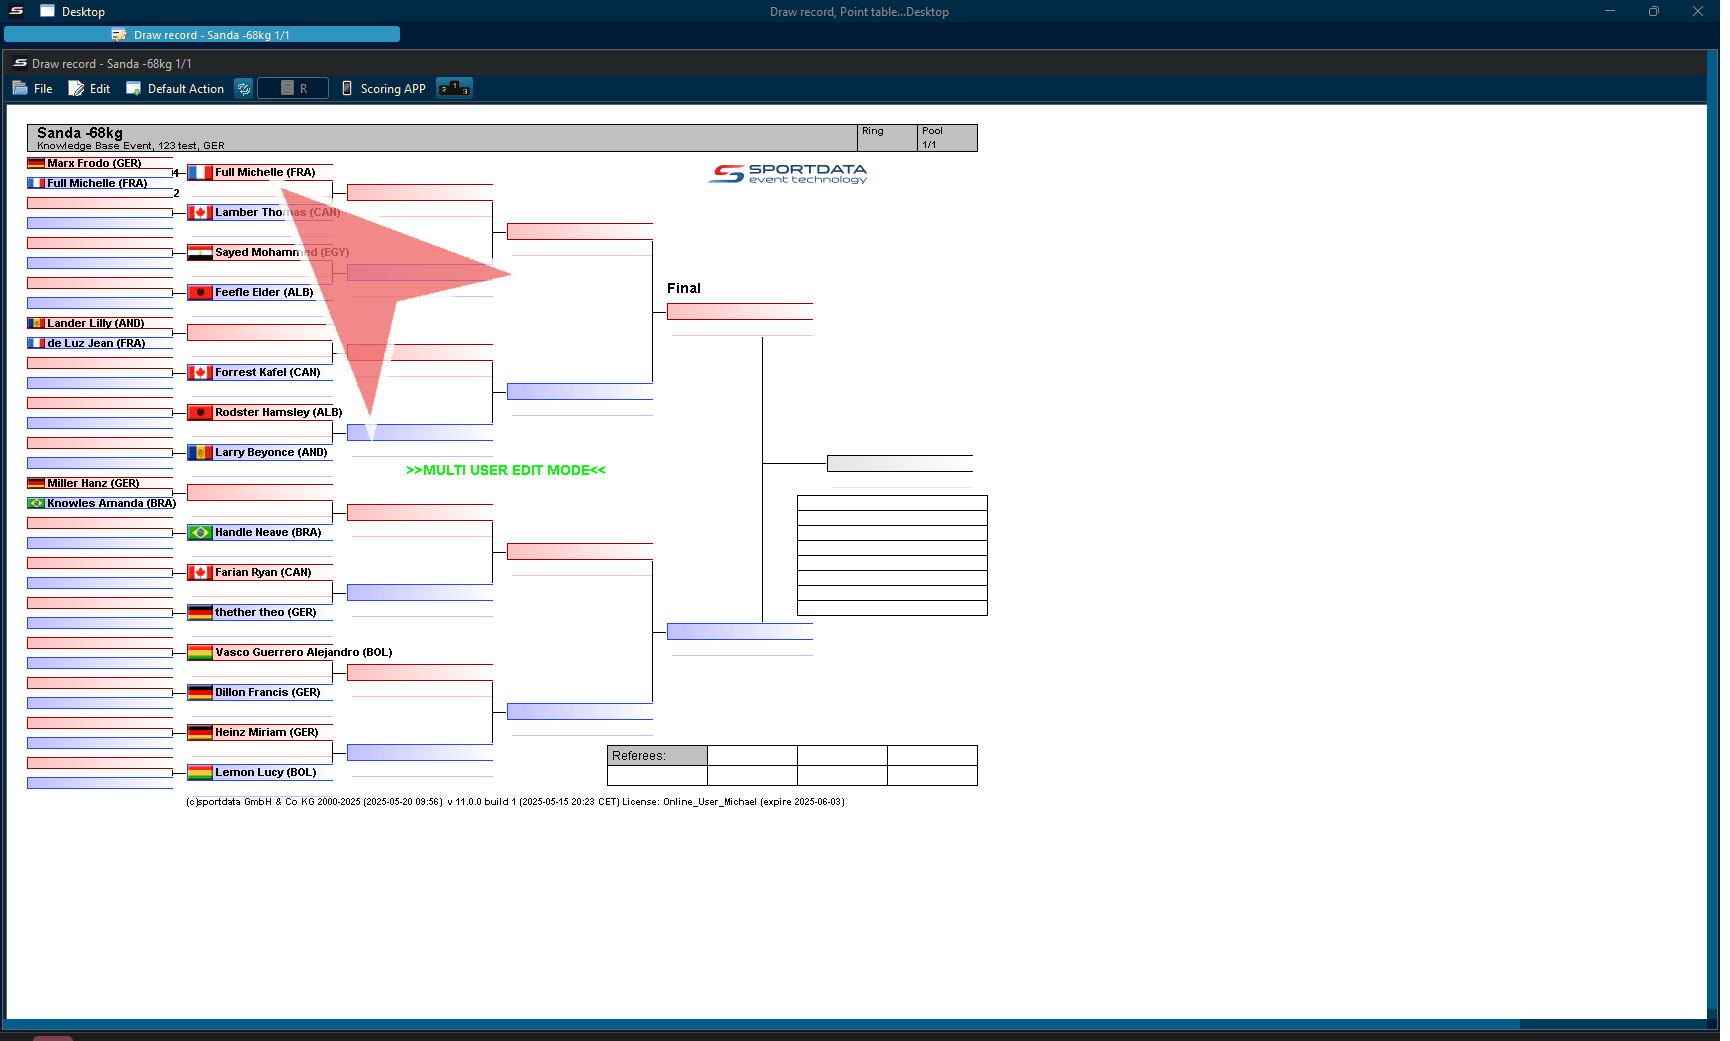Screen dimensions: 1730x1041
Task: Click the Sportdata S logo in title bar
Action: pyautogui.click(x=17, y=11)
